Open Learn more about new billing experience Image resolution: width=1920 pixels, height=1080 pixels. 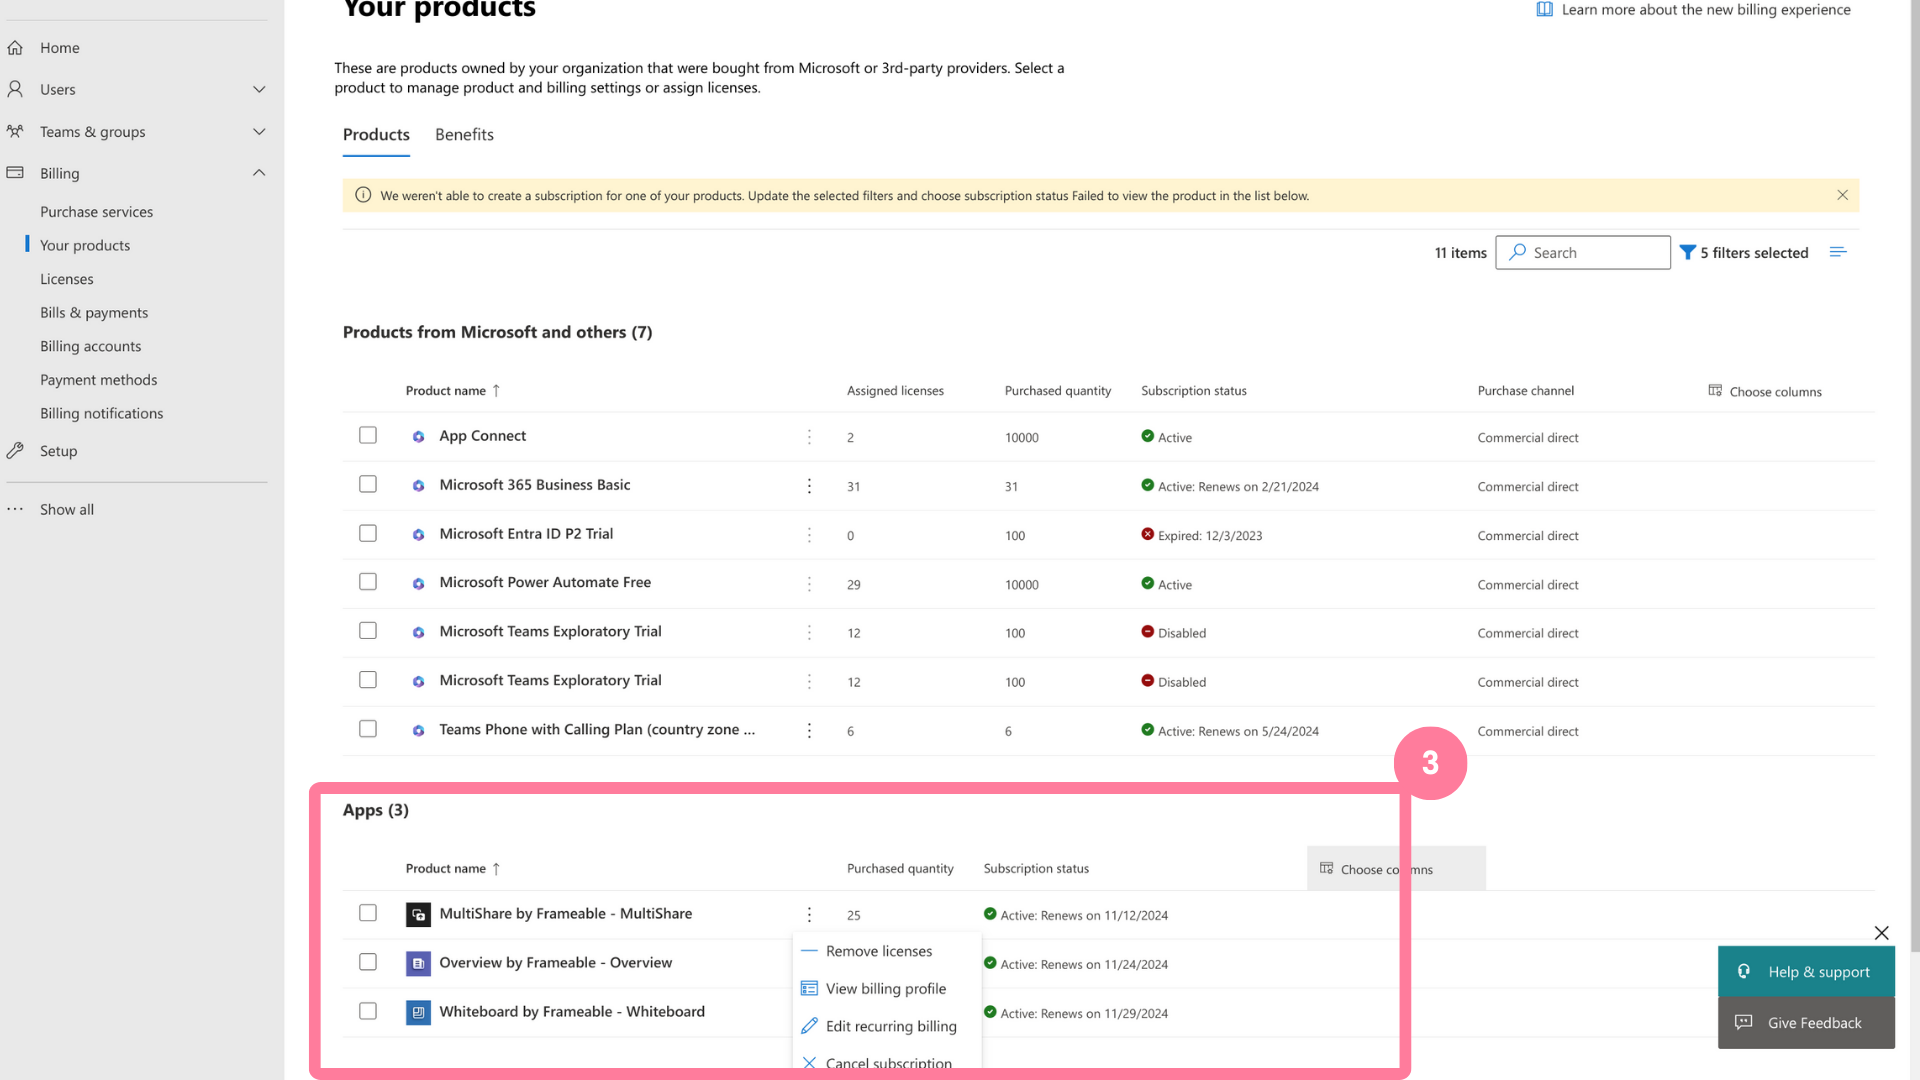(x=1705, y=10)
